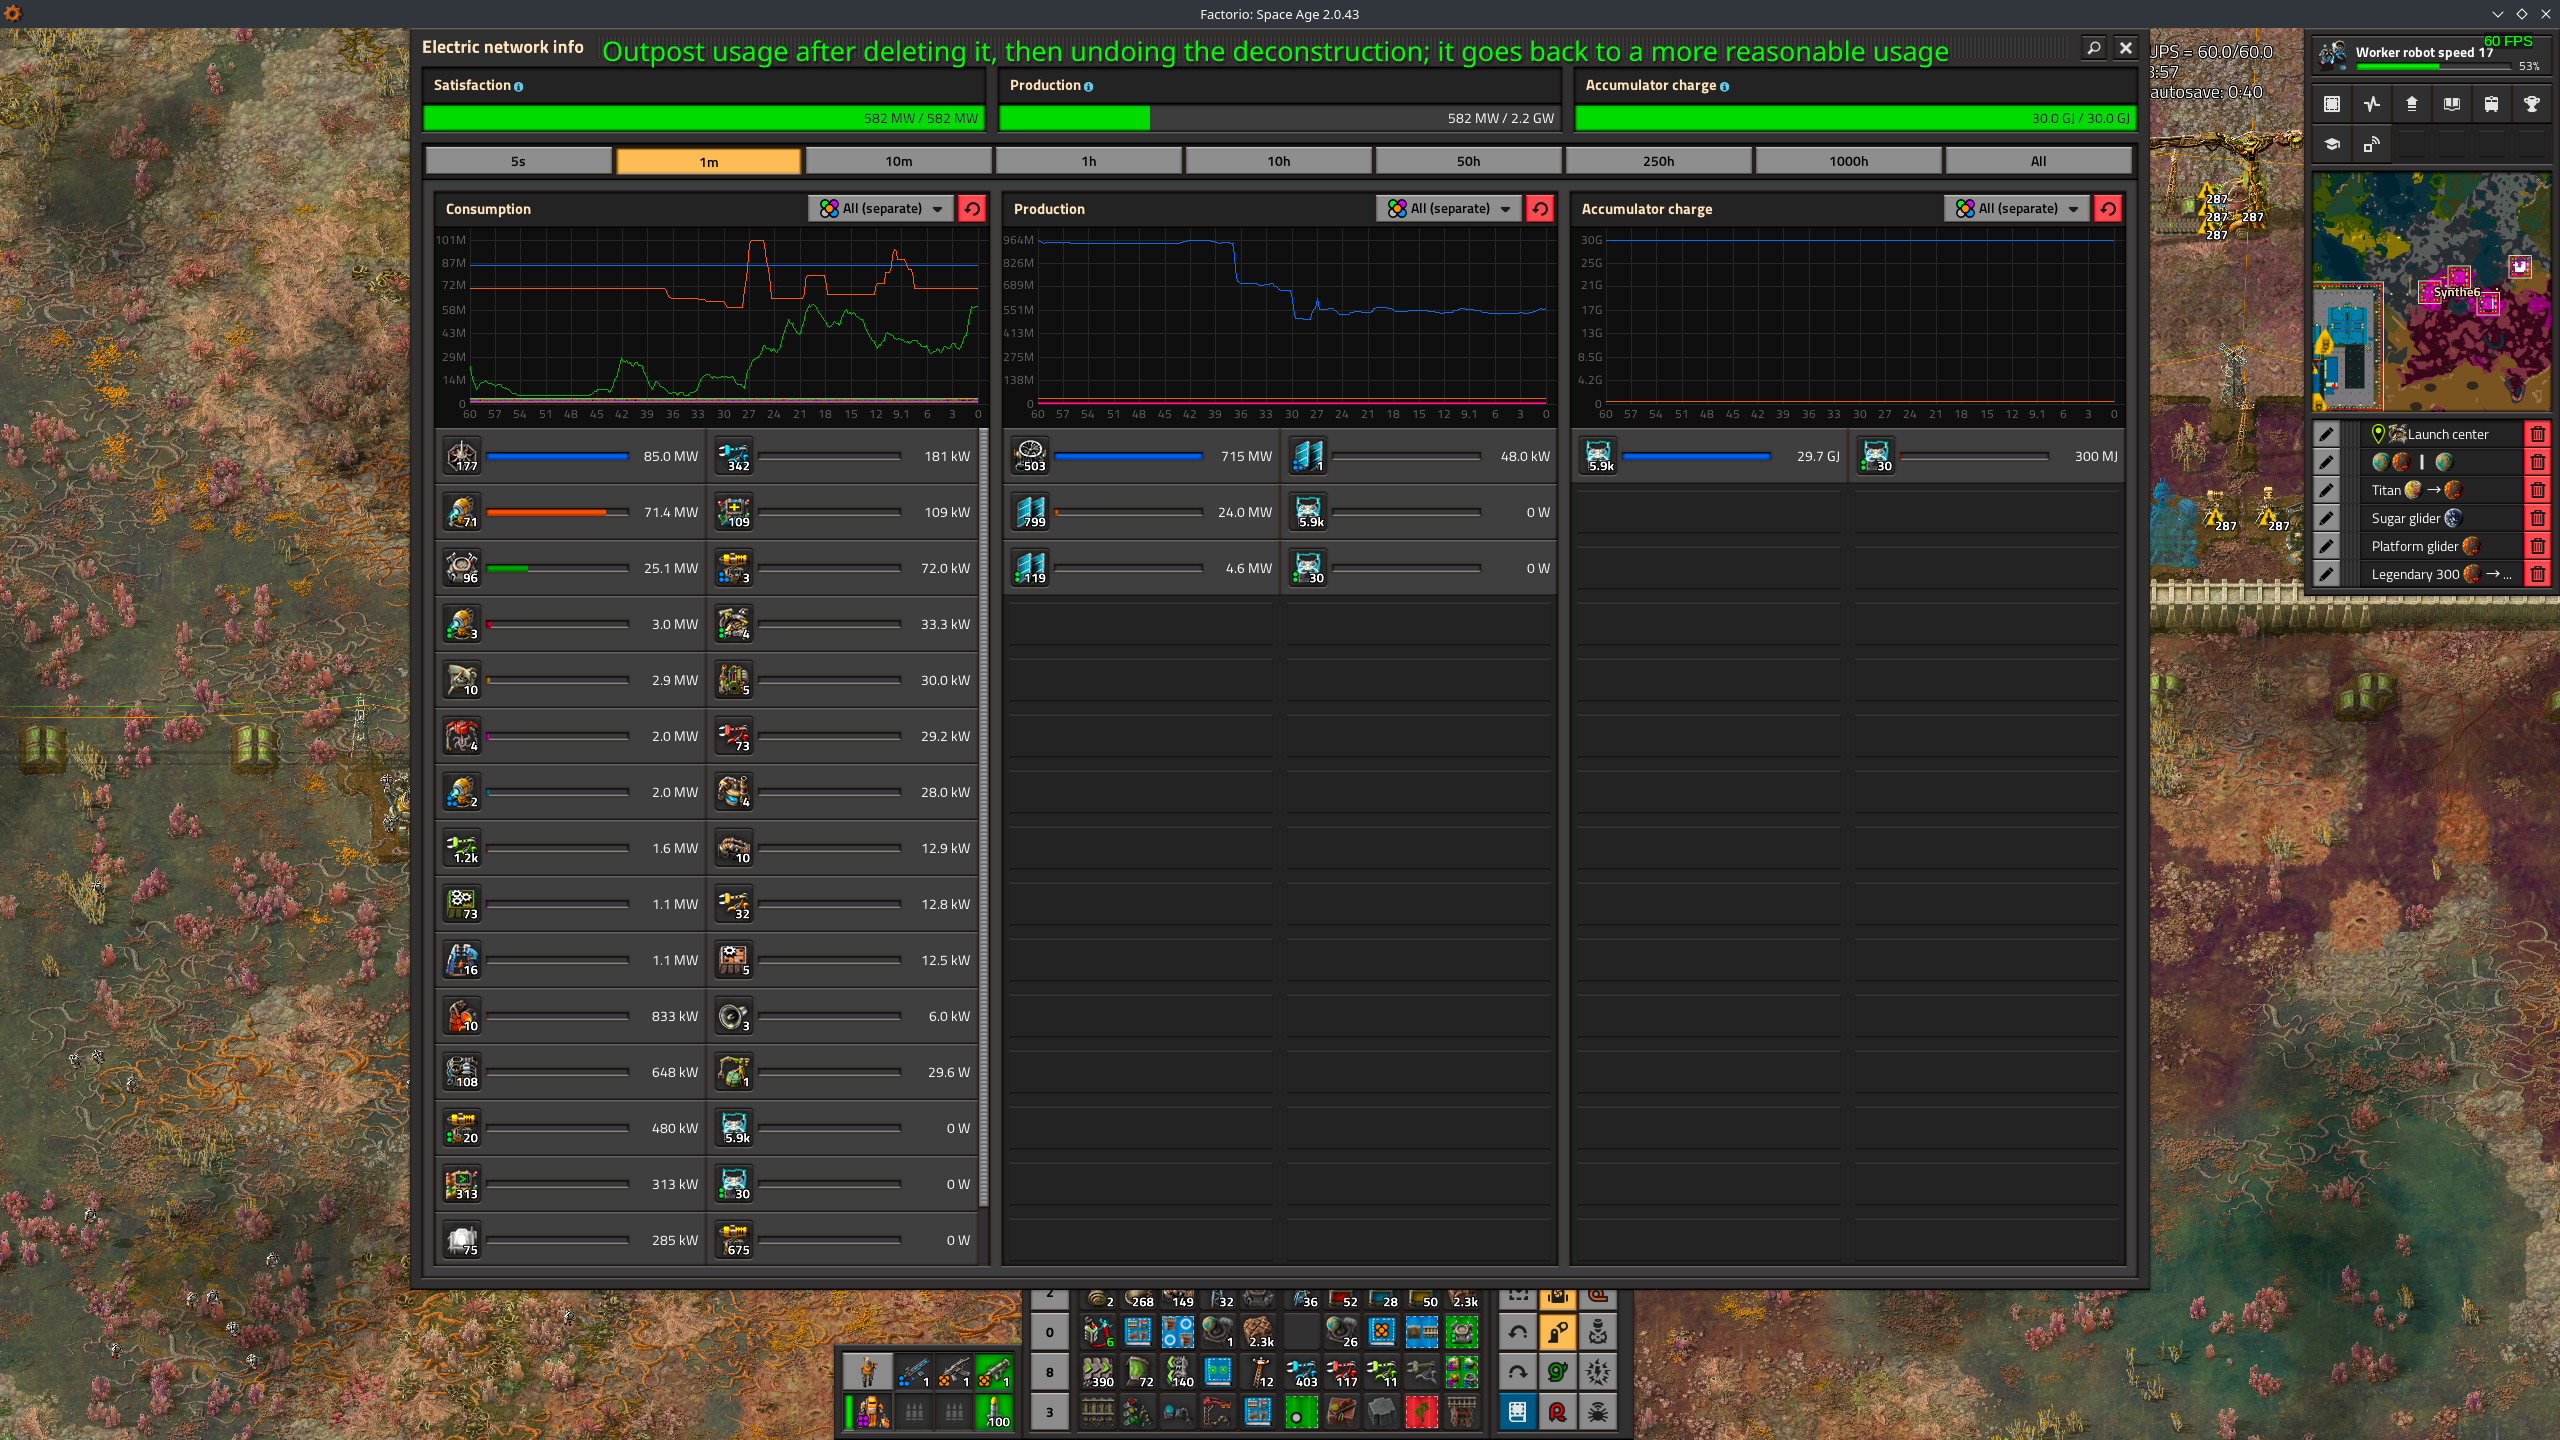2560x1440 pixels.
Task: Select the 1000h time range tab
Action: tap(1849, 161)
